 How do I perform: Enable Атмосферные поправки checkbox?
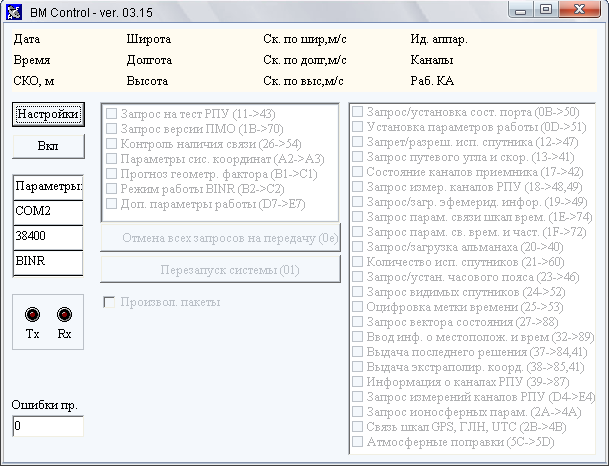(x=358, y=440)
